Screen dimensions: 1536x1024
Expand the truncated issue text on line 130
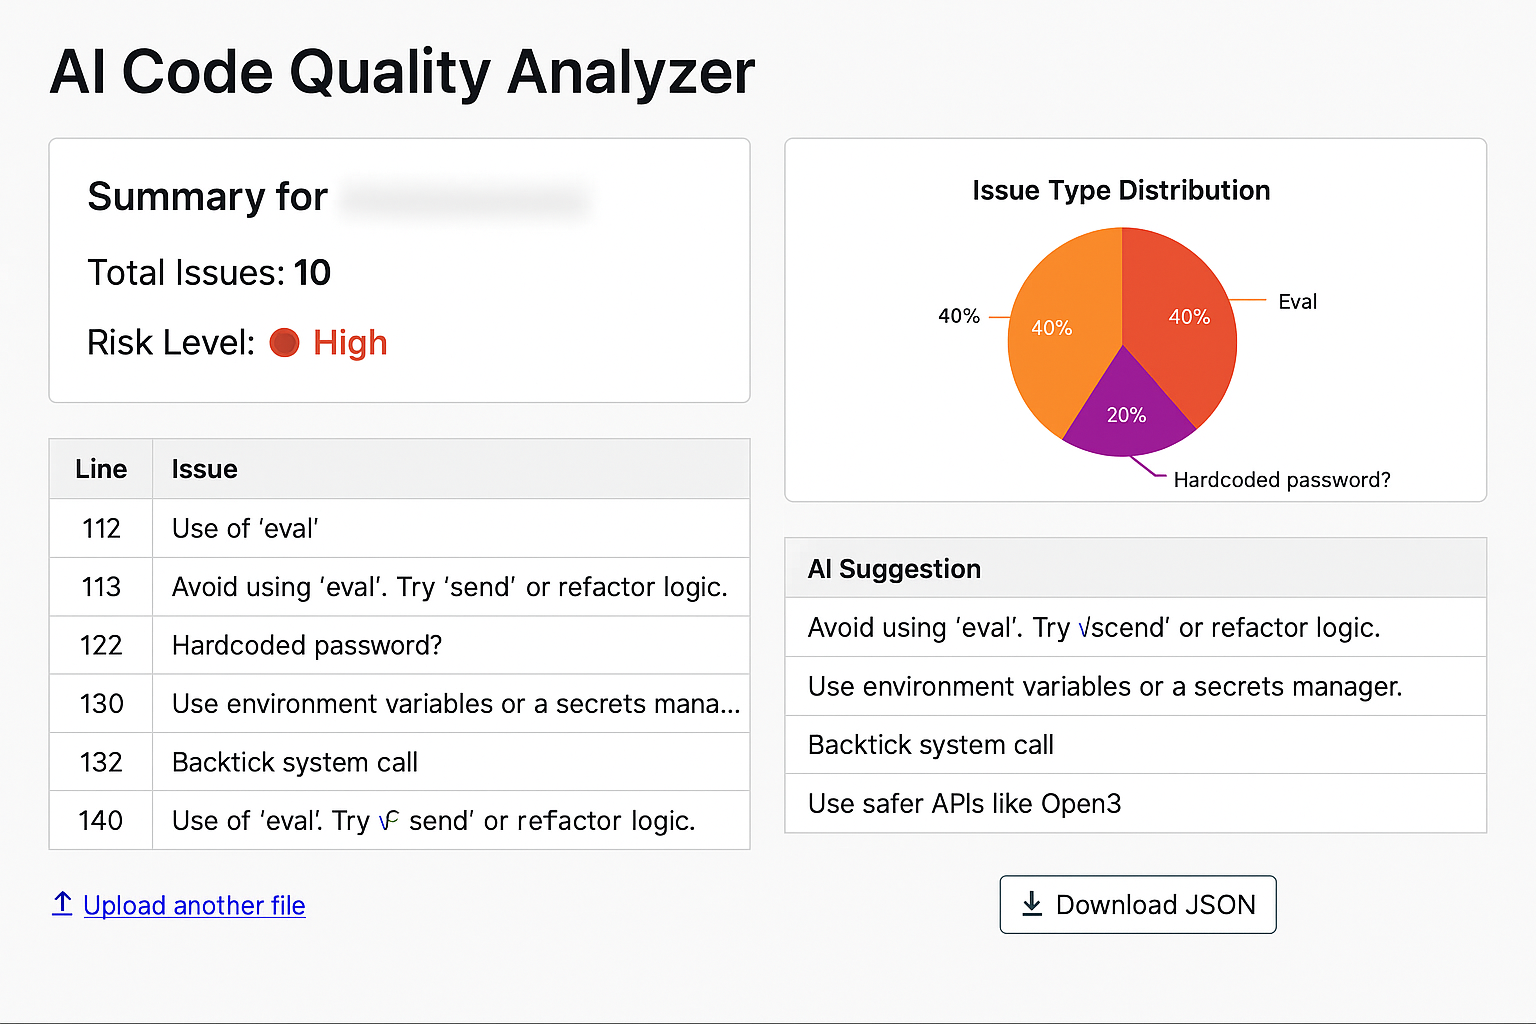pyautogui.click(x=455, y=703)
